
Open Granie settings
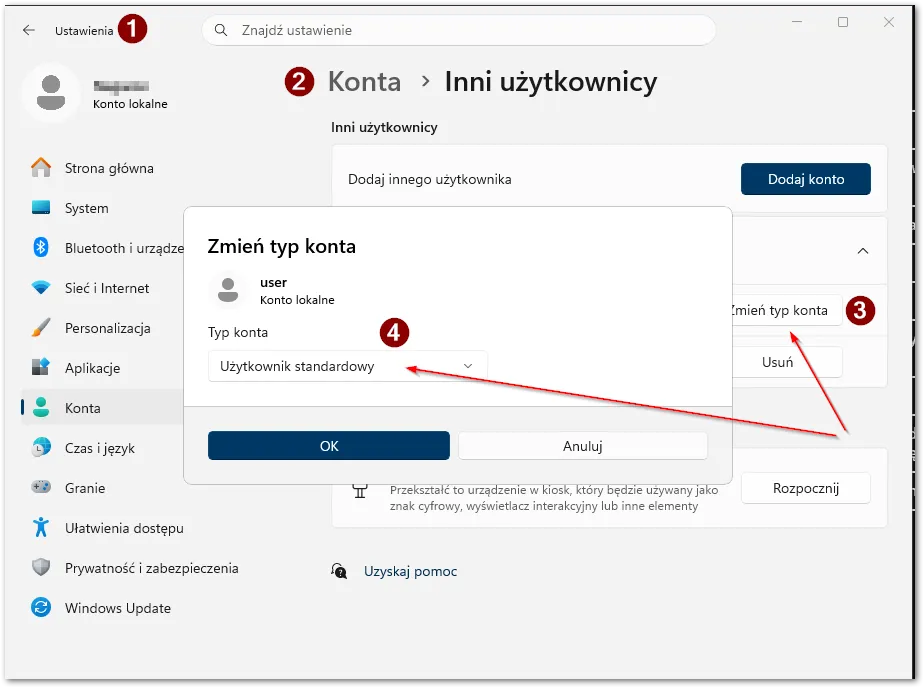click(x=85, y=488)
